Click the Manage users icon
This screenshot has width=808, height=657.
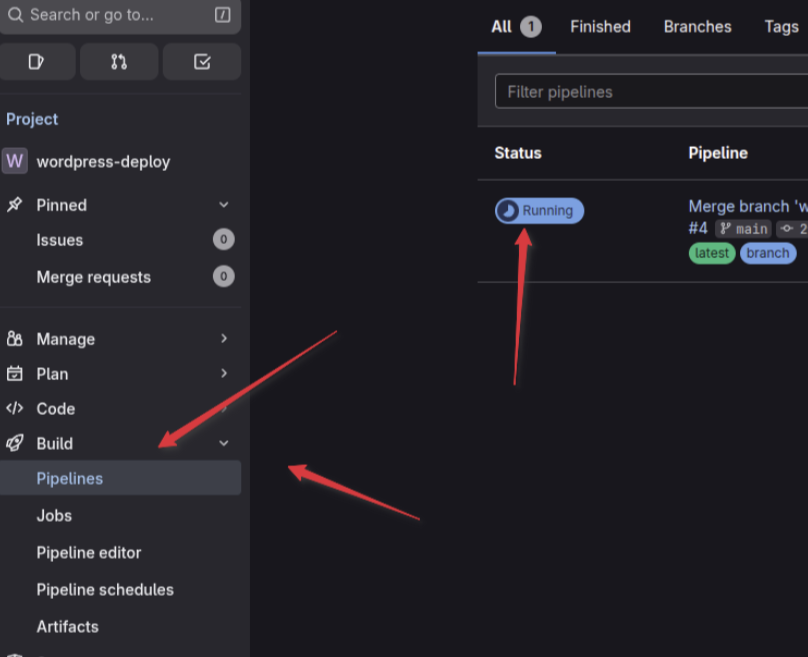coord(14,339)
